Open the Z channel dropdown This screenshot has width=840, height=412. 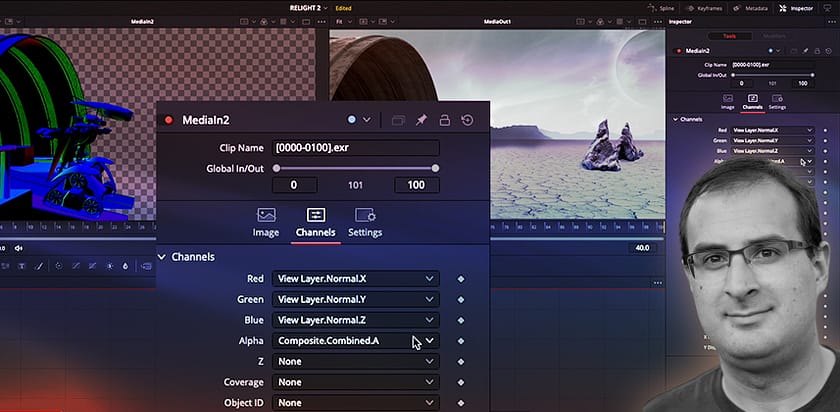click(x=355, y=362)
